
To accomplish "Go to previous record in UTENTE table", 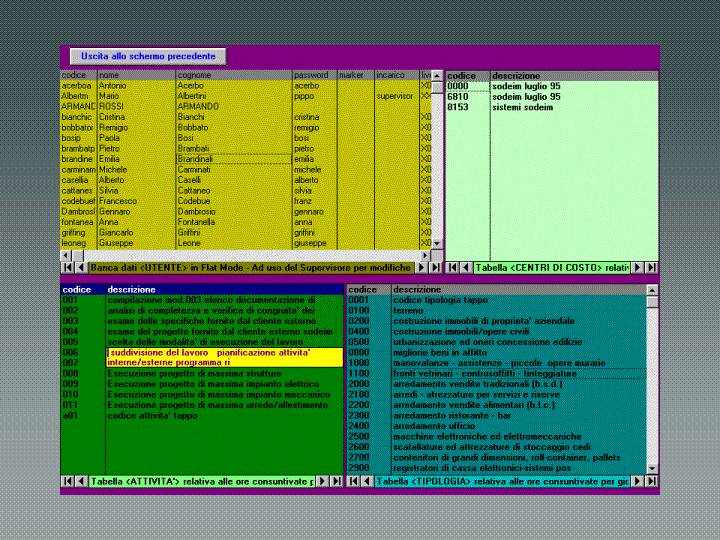I will (80, 268).
